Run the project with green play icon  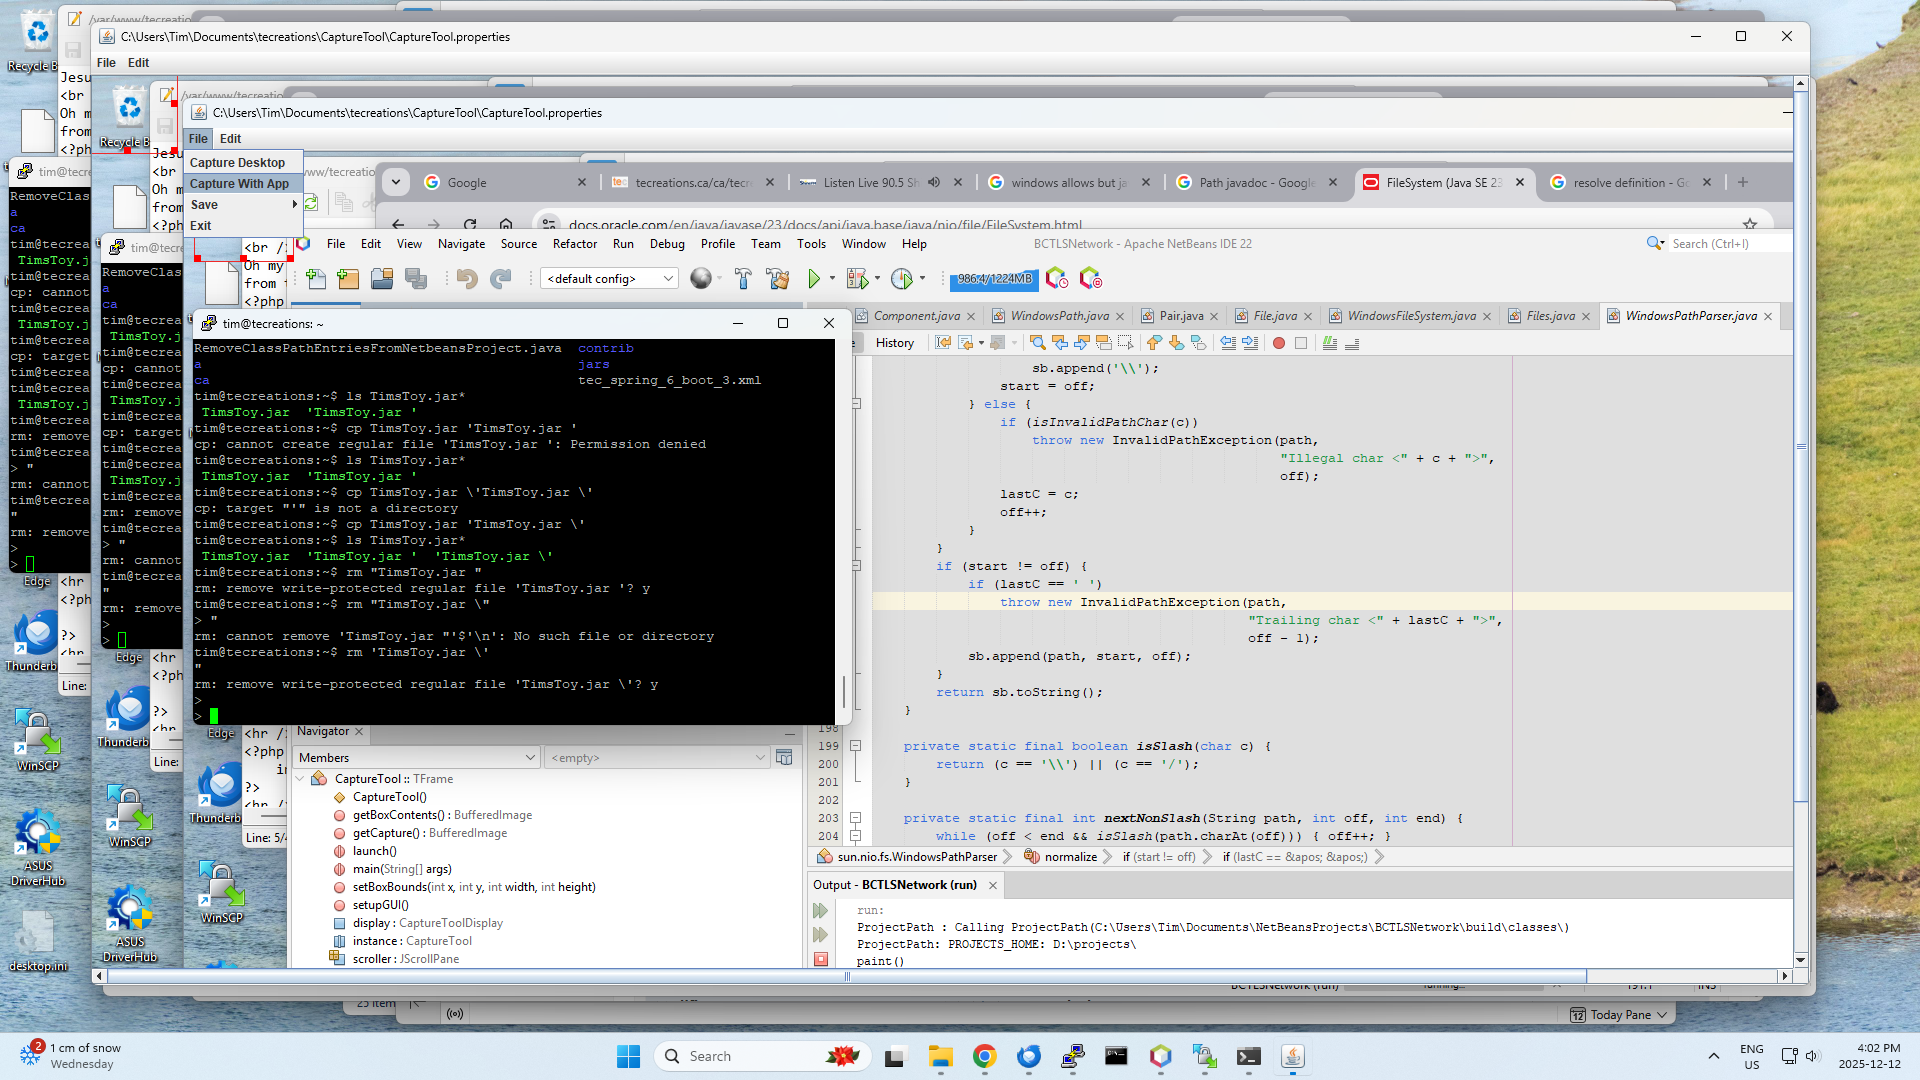(x=814, y=279)
